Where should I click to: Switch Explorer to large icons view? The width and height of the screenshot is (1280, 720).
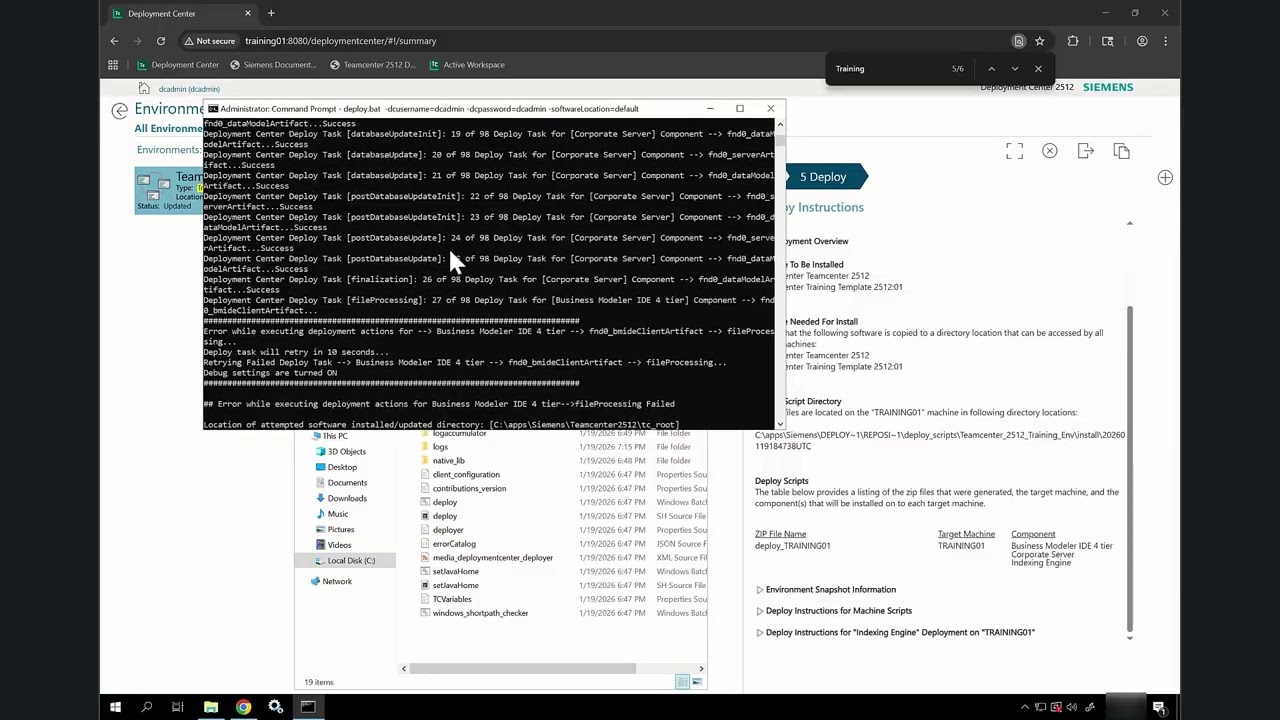(x=696, y=682)
